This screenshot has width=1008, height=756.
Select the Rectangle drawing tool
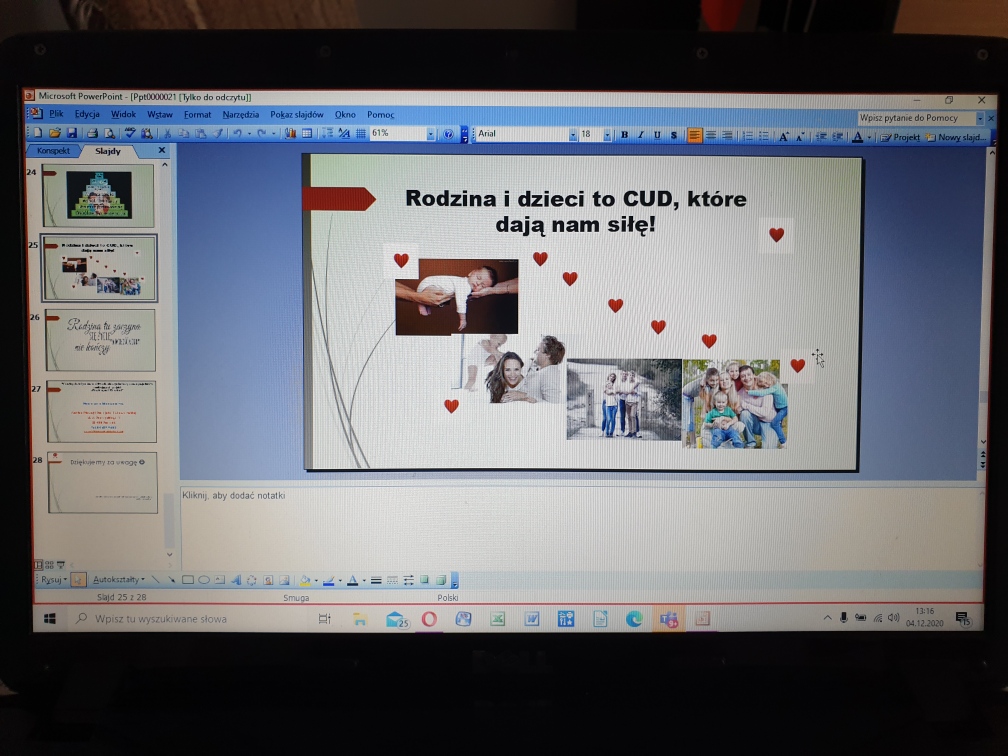[188, 580]
